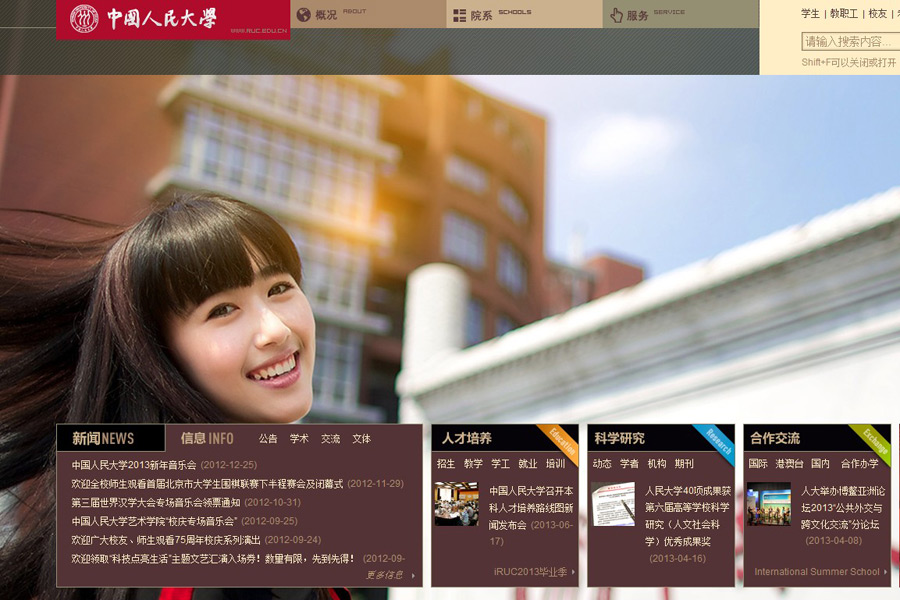
Task: Click the green Exchange corner ribbon
Action: pyautogui.click(x=874, y=439)
